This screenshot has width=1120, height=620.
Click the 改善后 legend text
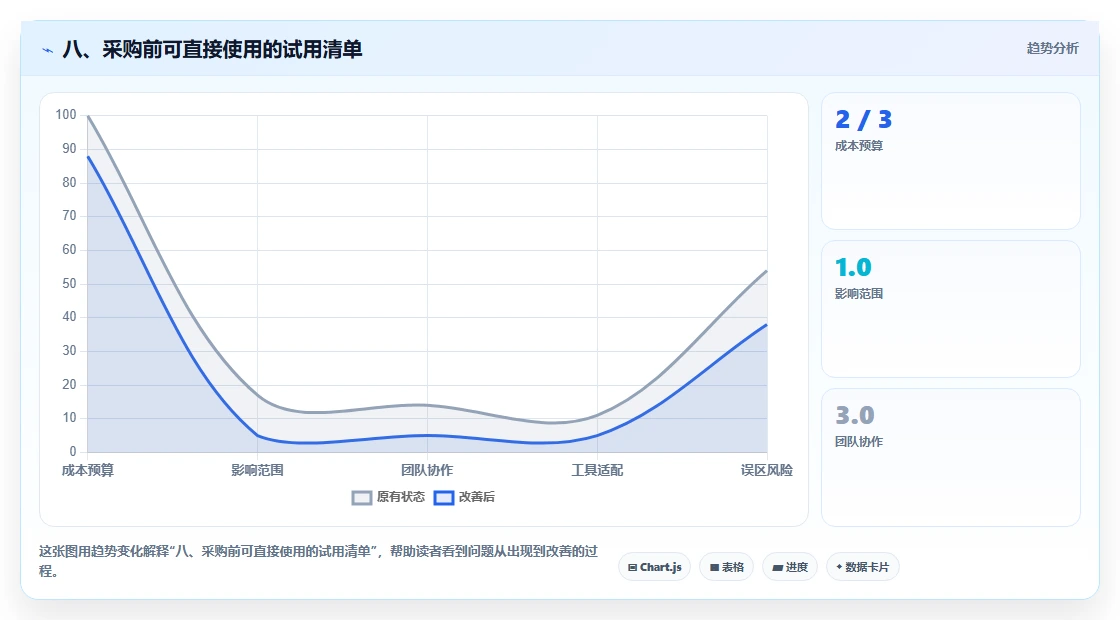476,497
